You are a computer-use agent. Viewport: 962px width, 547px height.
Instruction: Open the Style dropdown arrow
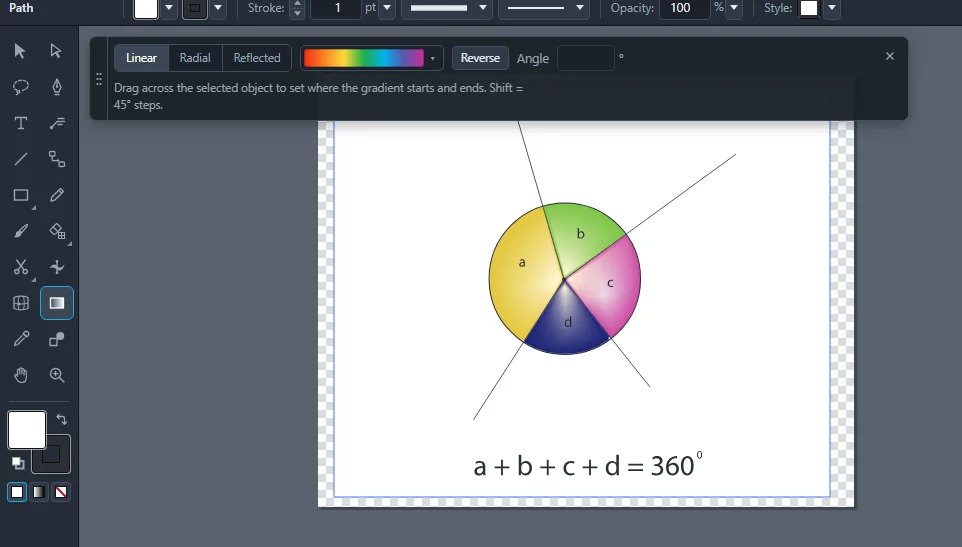point(832,9)
